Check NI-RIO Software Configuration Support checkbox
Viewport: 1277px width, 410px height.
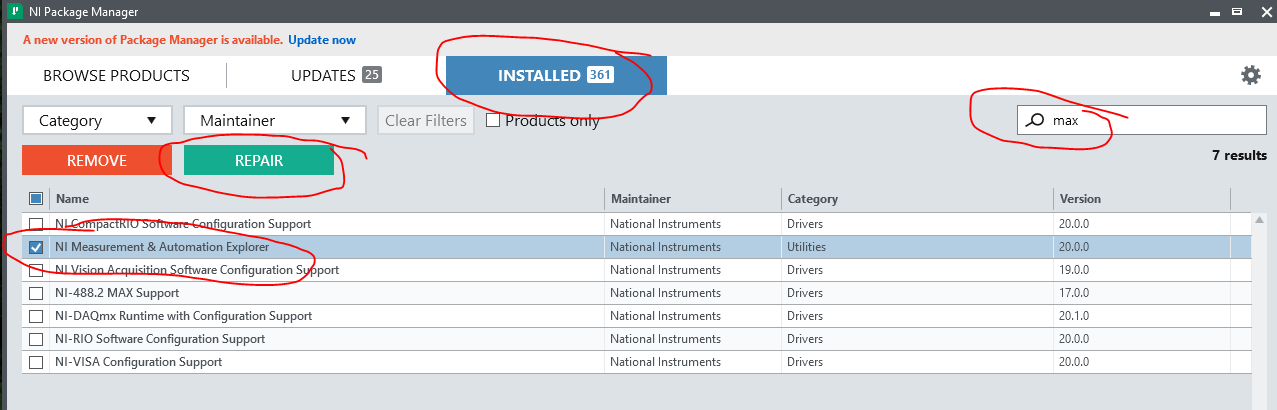click(x=36, y=339)
